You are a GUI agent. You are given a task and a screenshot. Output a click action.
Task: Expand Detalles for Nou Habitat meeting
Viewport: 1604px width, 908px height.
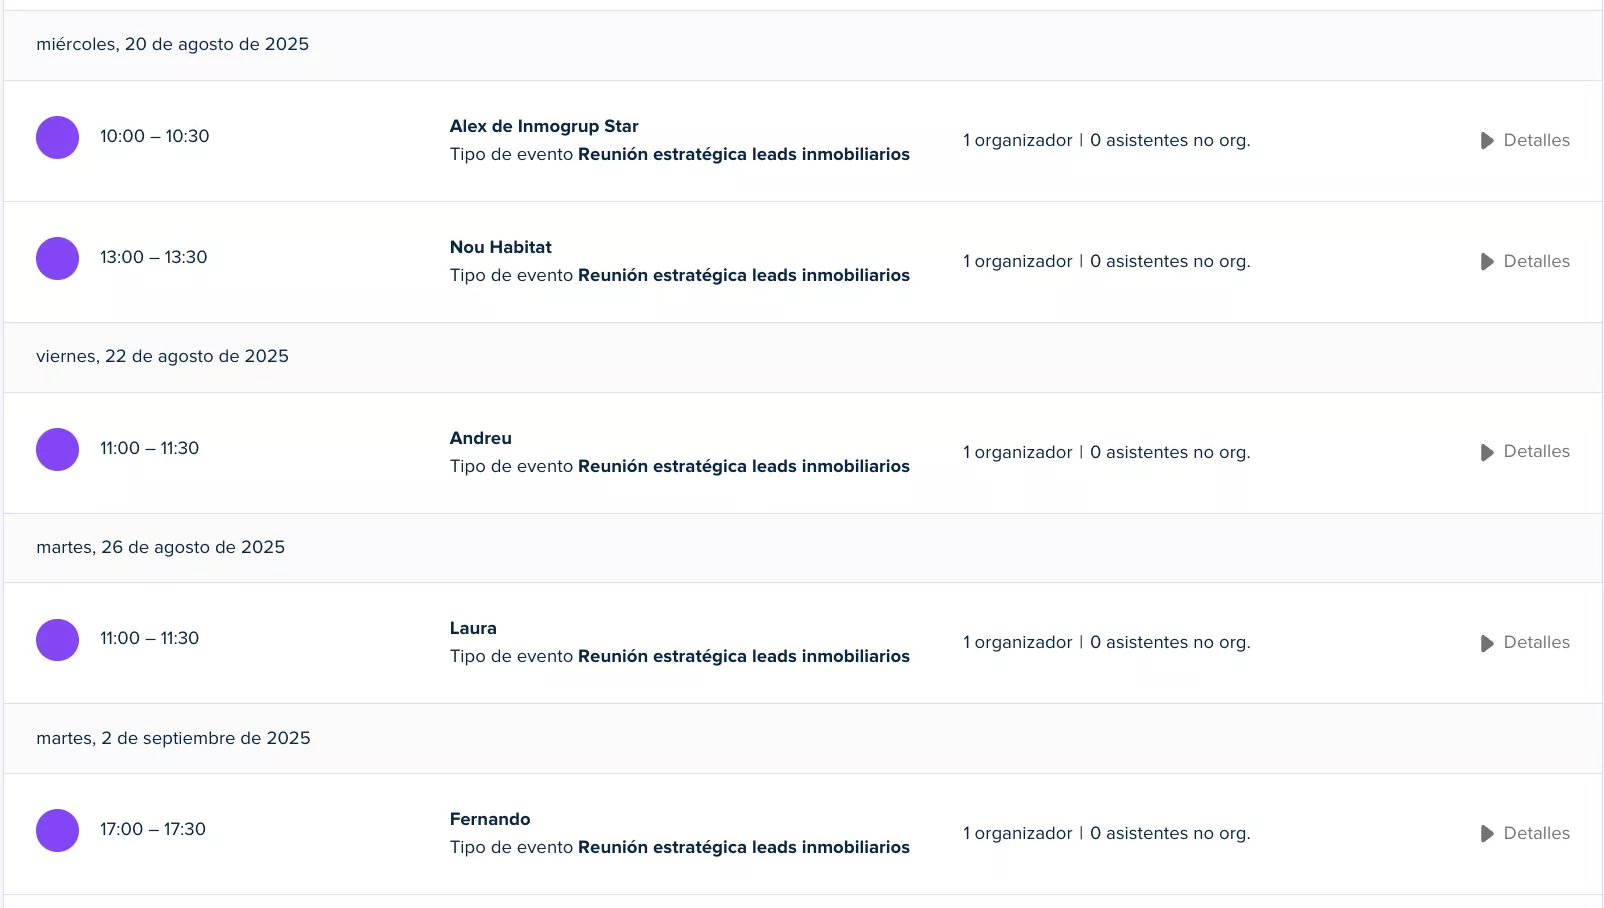pos(1525,262)
